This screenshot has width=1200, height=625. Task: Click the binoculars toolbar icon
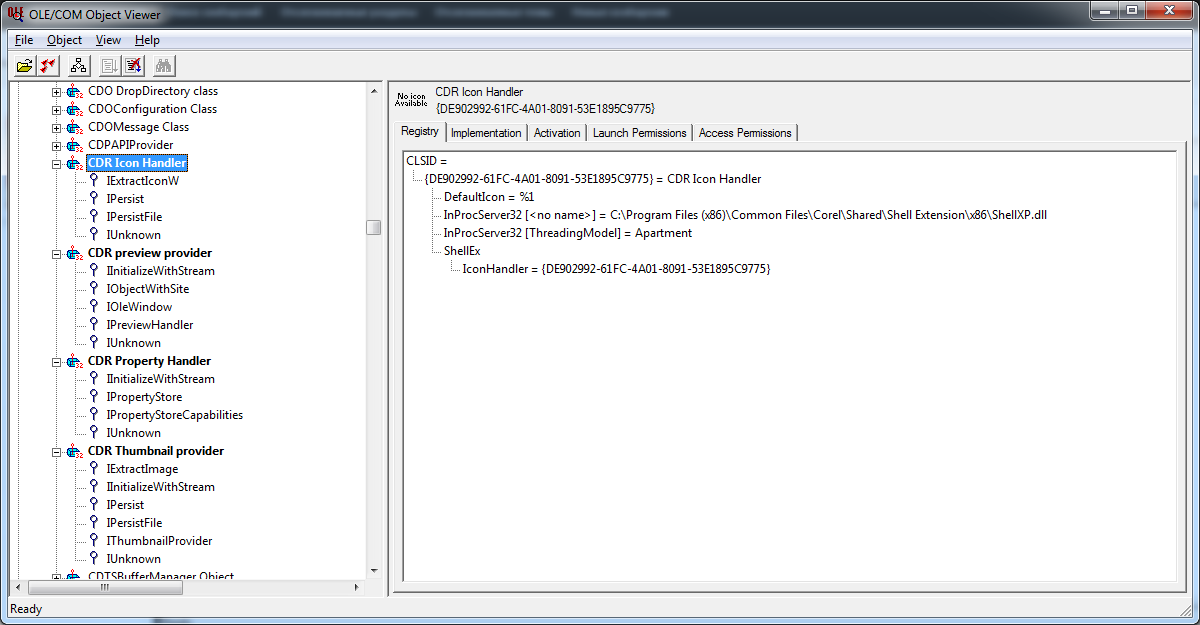coord(165,66)
